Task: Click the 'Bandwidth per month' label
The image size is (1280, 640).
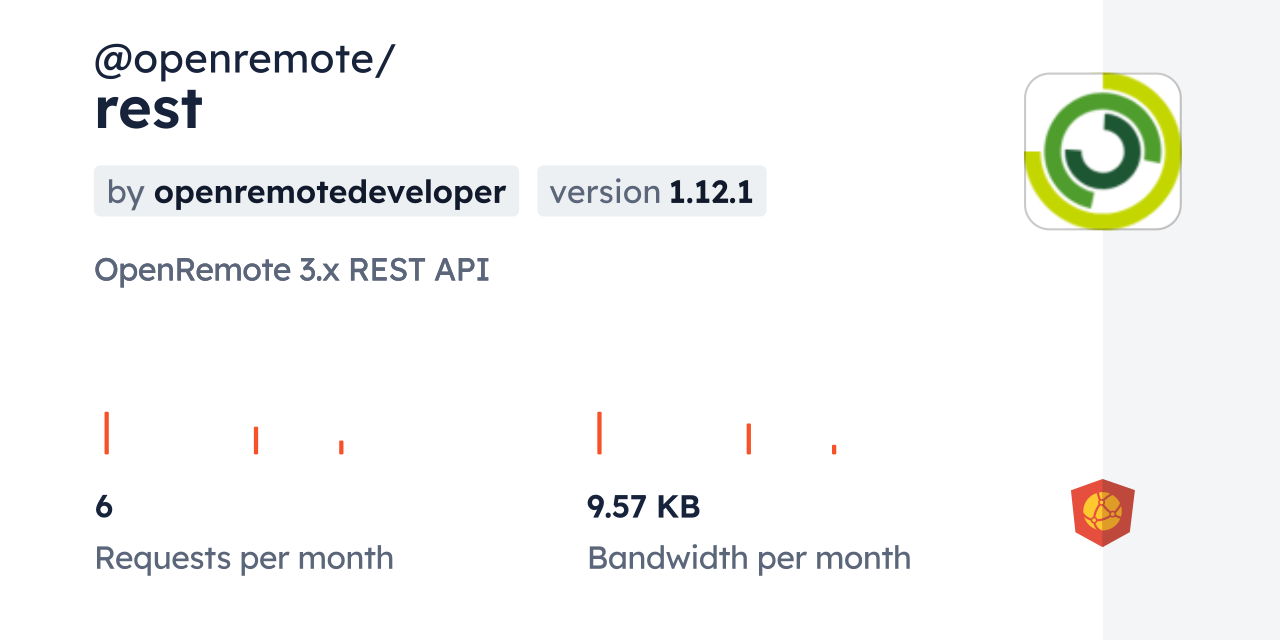Action: (x=748, y=558)
